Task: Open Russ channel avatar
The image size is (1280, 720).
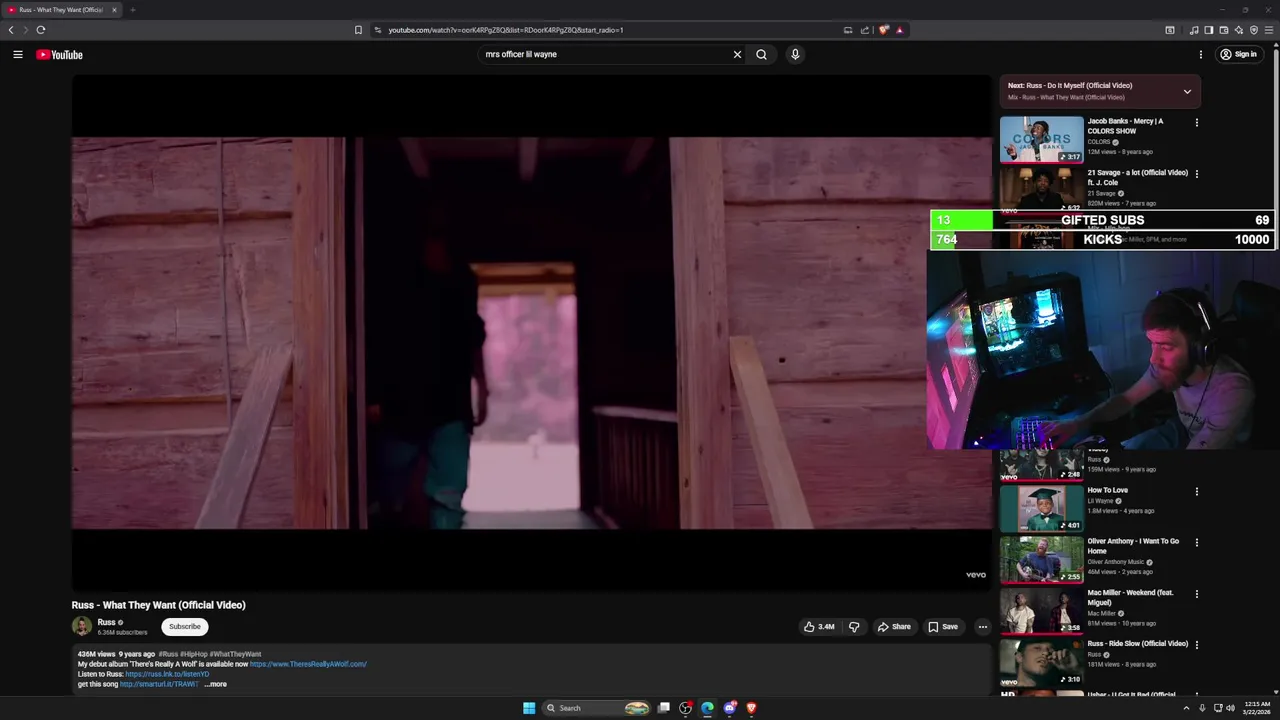Action: (x=81, y=627)
